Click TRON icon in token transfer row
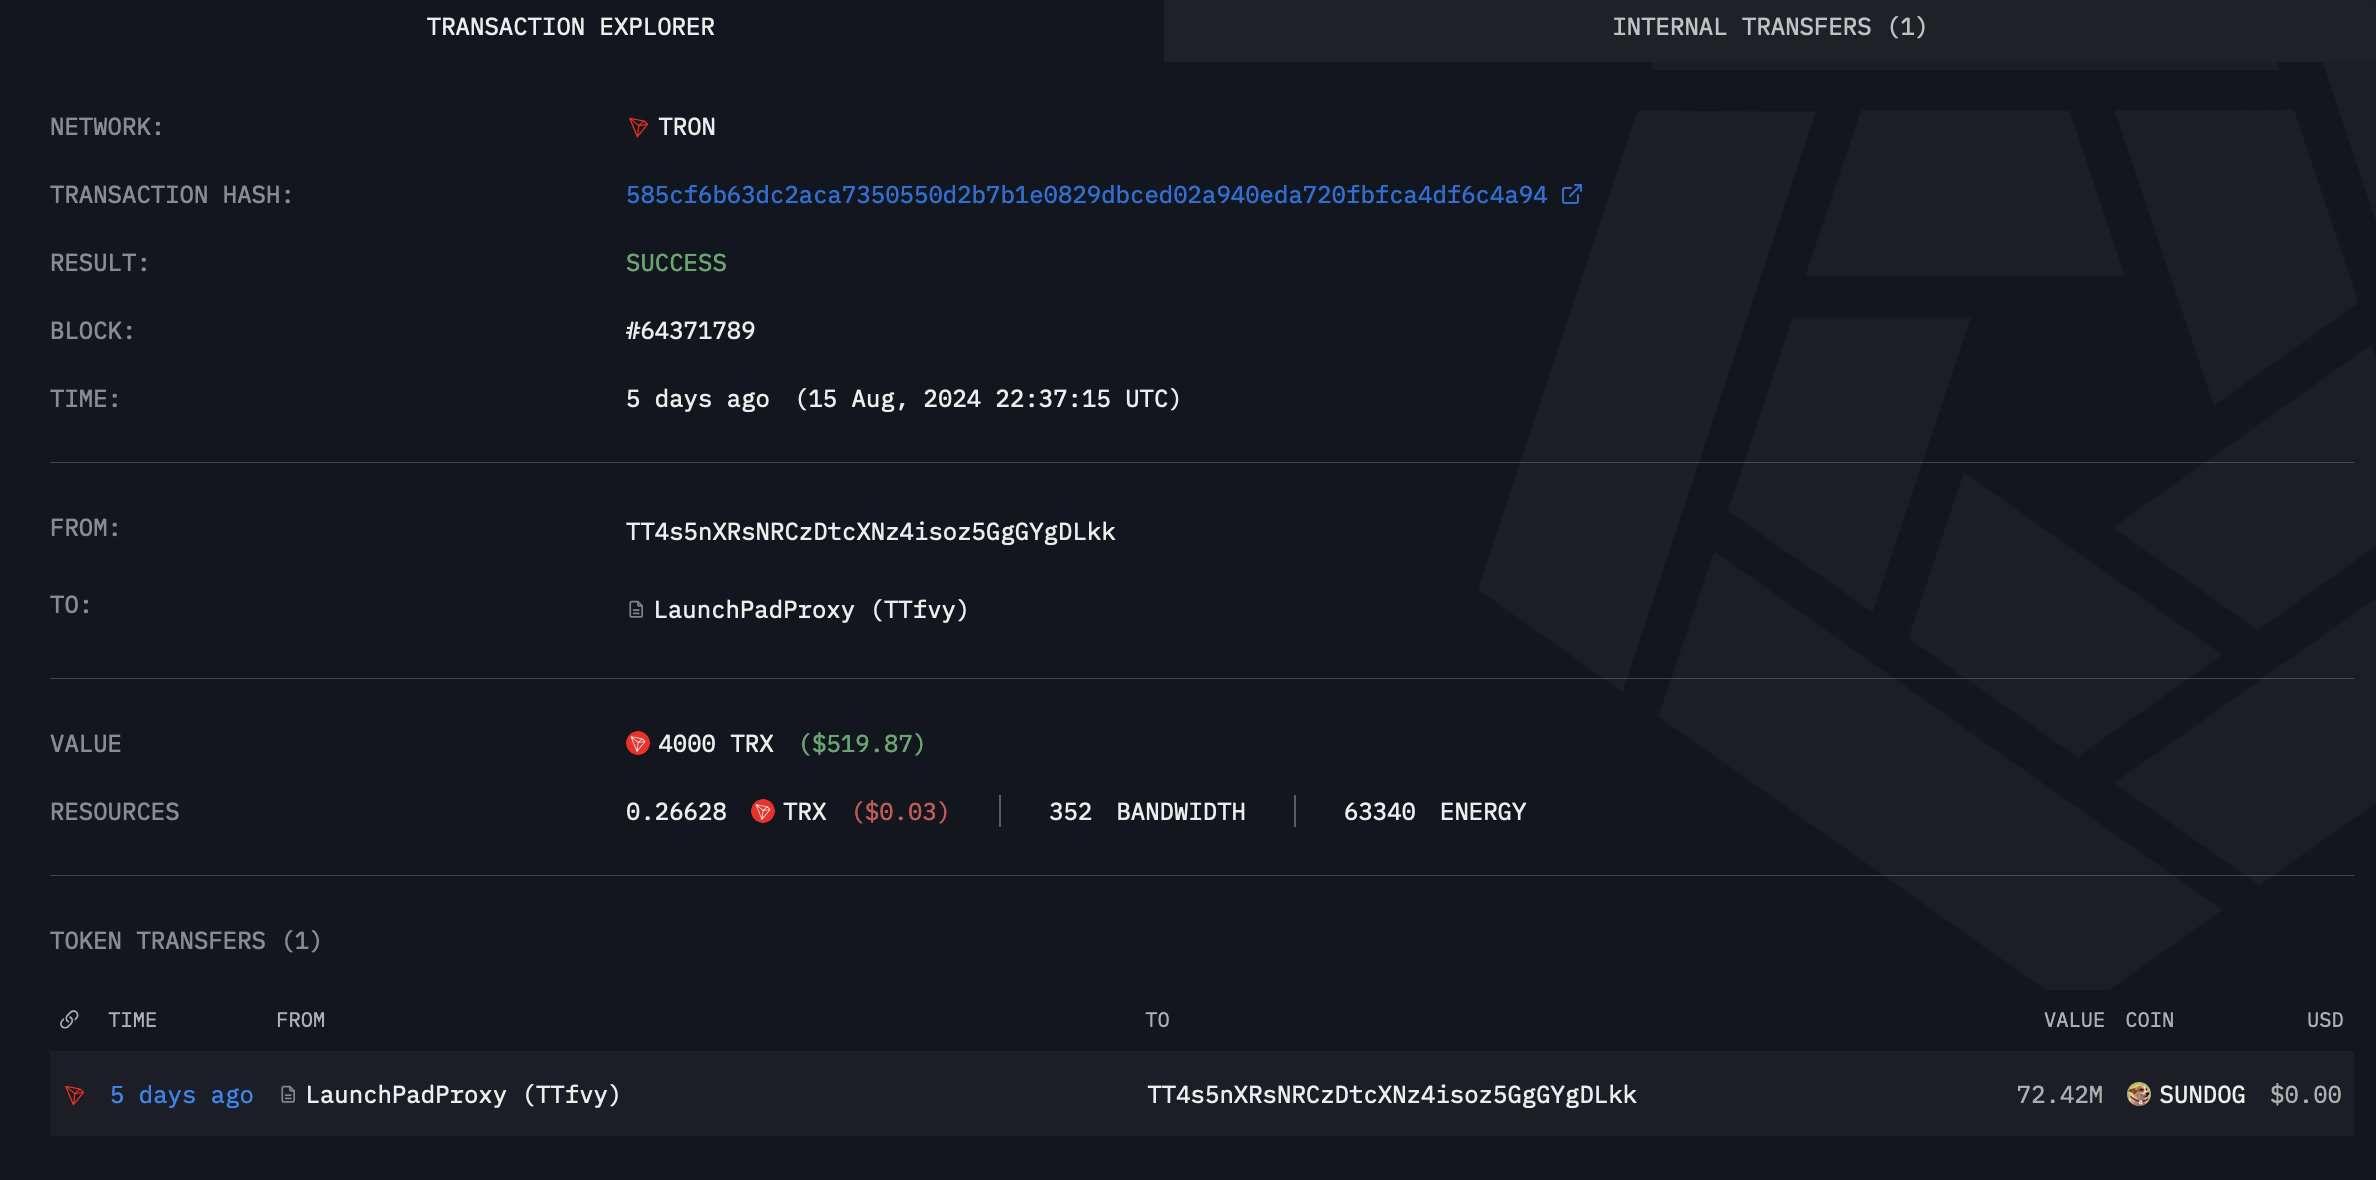The width and height of the screenshot is (2376, 1180). click(x=75, y=1094)
